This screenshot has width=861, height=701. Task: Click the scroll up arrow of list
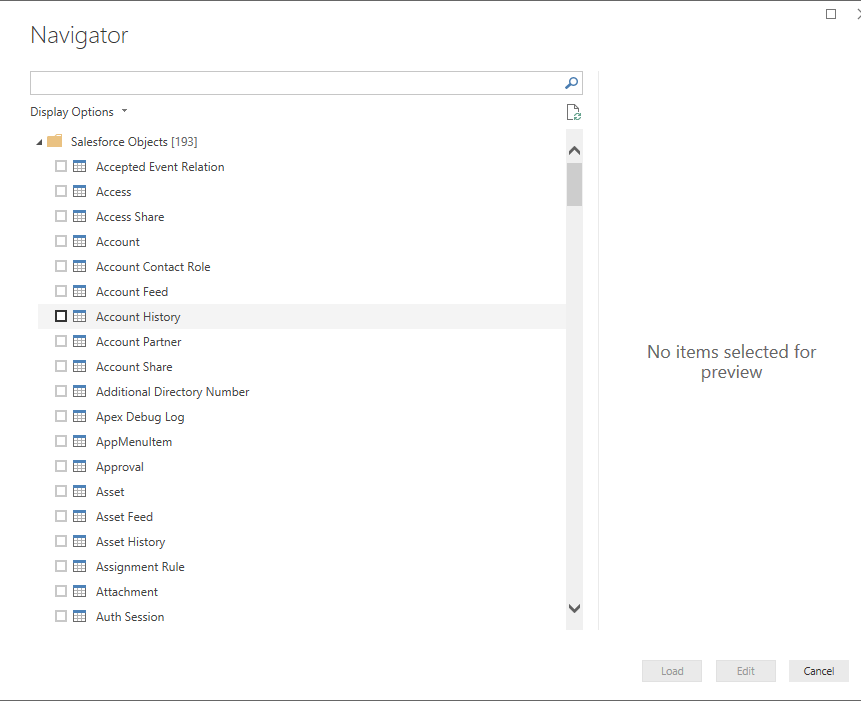(574, 151)
